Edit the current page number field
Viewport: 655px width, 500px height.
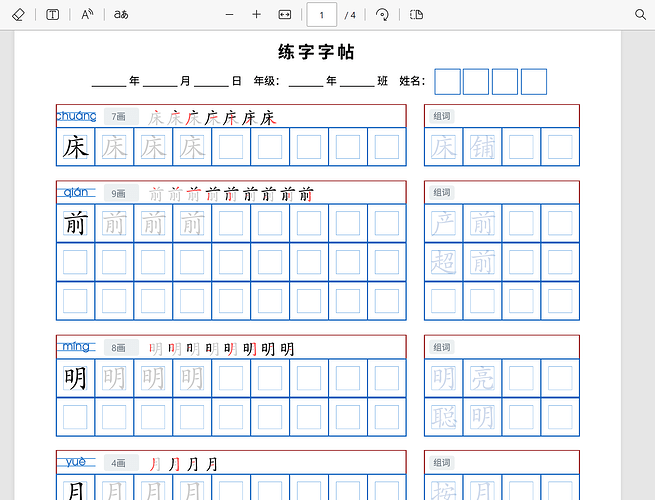click(322, 15)
